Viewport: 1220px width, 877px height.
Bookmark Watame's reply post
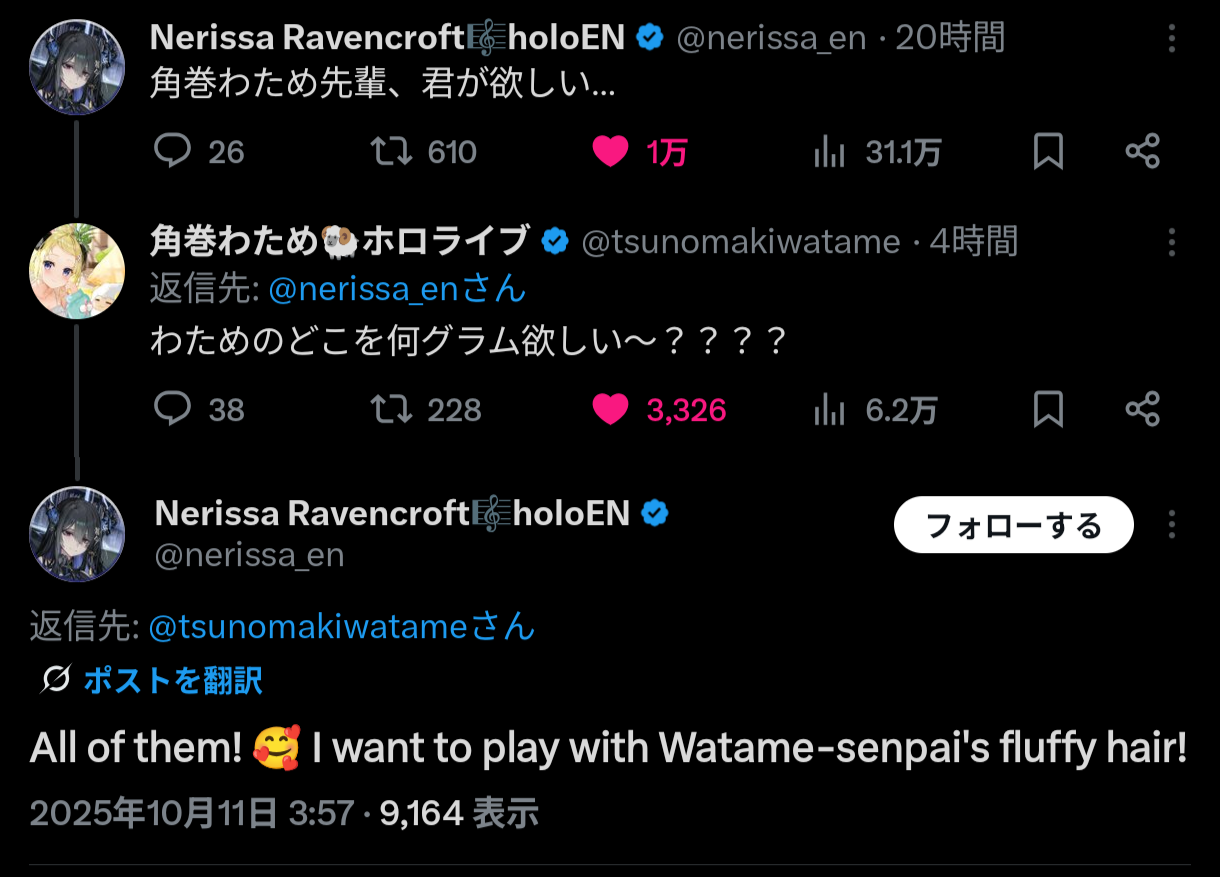[x=1048, y=409]
